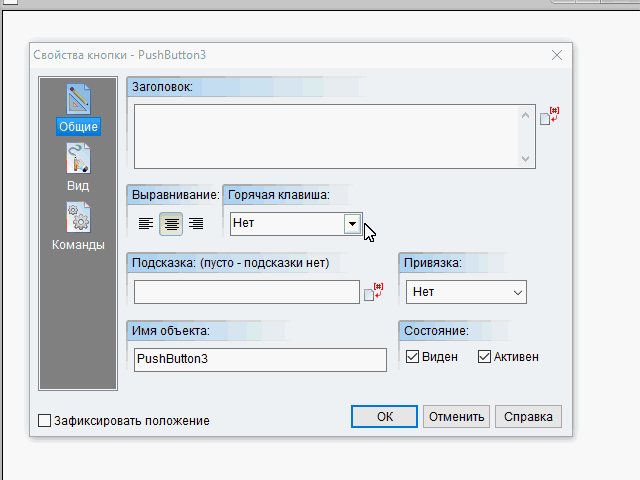The height and width of the screenshot is (480, 640).
Task: Click scroll-down arrow in Заголовок box
Action: click(x=525, y=158)
